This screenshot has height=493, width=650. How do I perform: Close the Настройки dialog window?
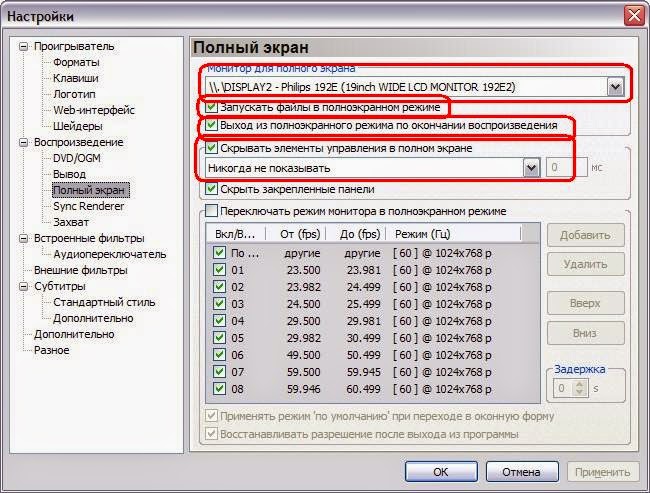632,16
